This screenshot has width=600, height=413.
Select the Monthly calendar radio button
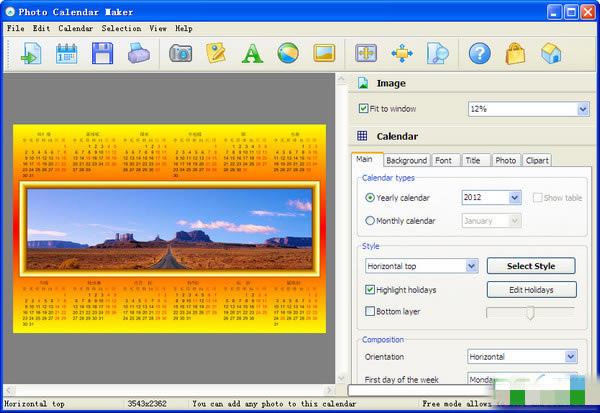click(x=371, y=221)
